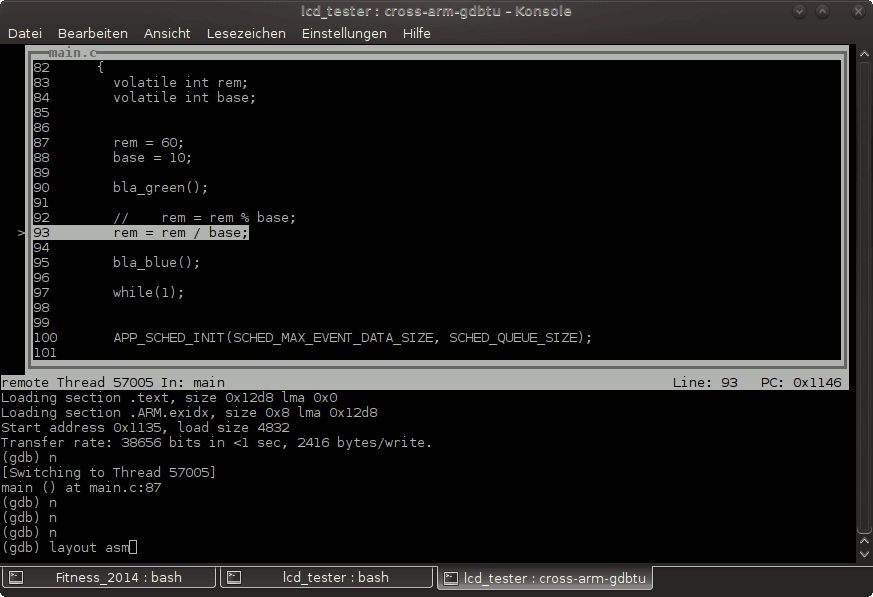873x597 pixels.
Task: Open the Bearbeiten menu
Action: (x=93, y=33)
